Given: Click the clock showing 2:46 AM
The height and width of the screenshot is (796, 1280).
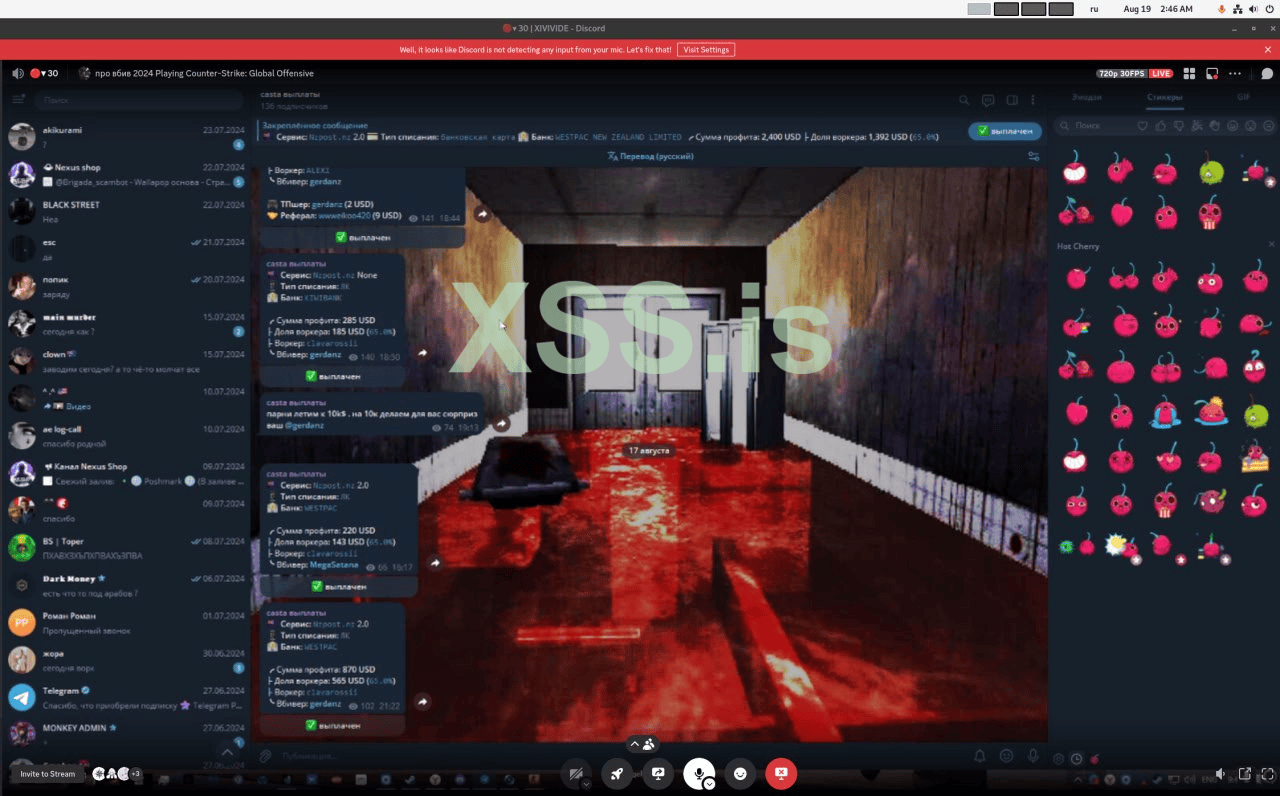Looking at the screenshot, I should [1176, 9].
